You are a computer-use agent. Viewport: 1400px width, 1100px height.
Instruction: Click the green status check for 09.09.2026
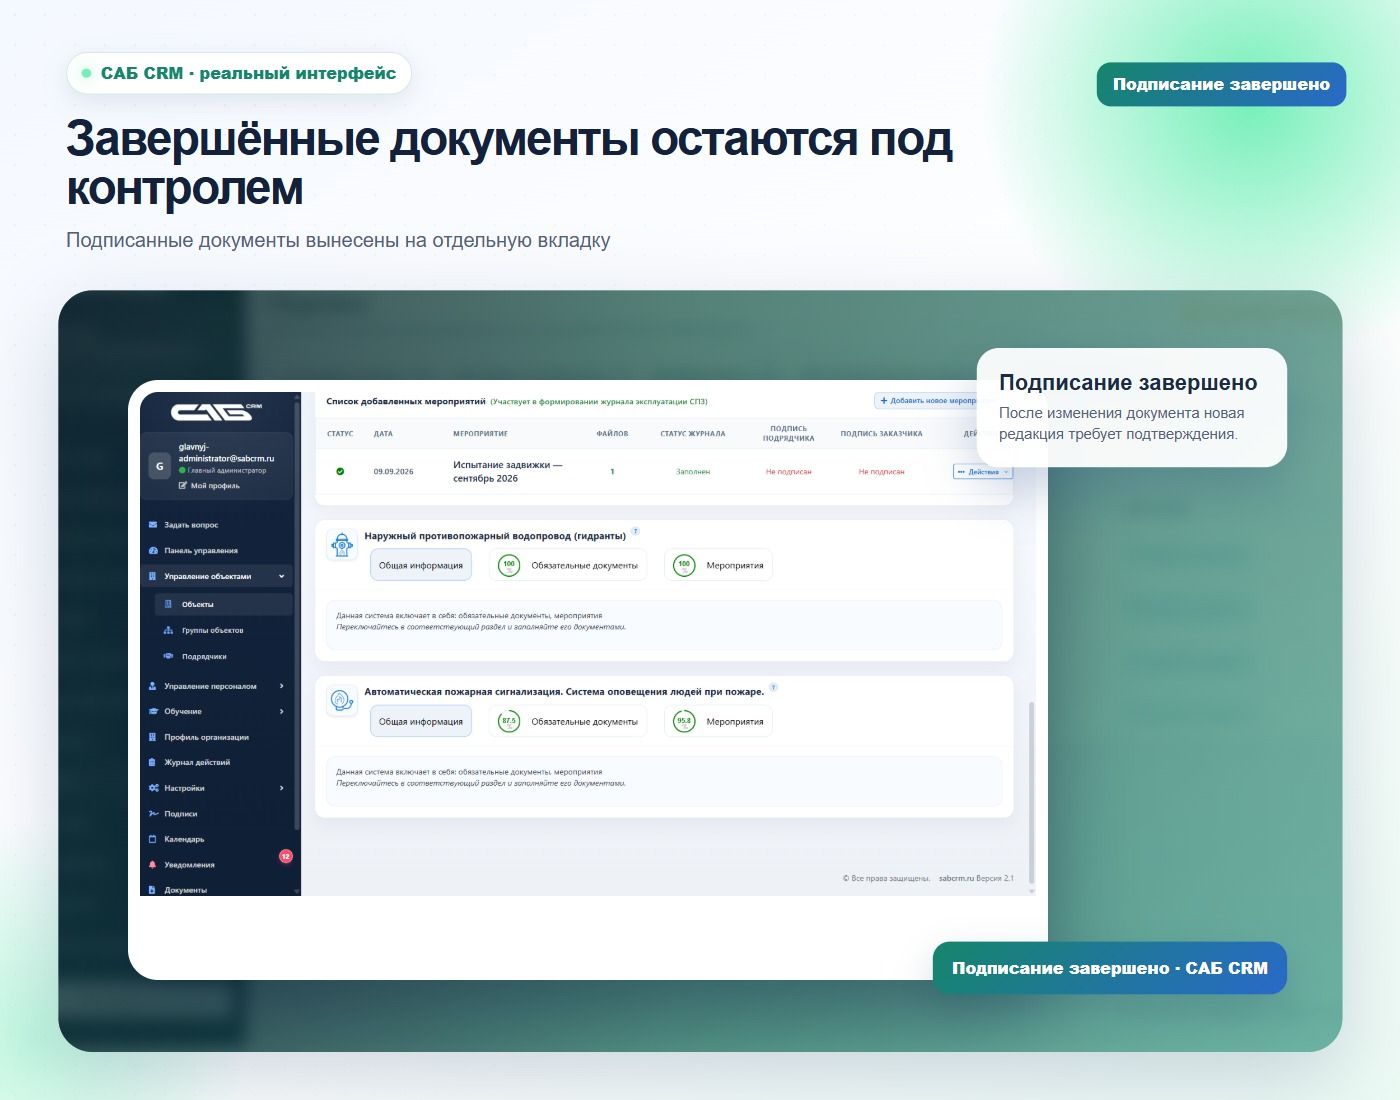point(340,471)
